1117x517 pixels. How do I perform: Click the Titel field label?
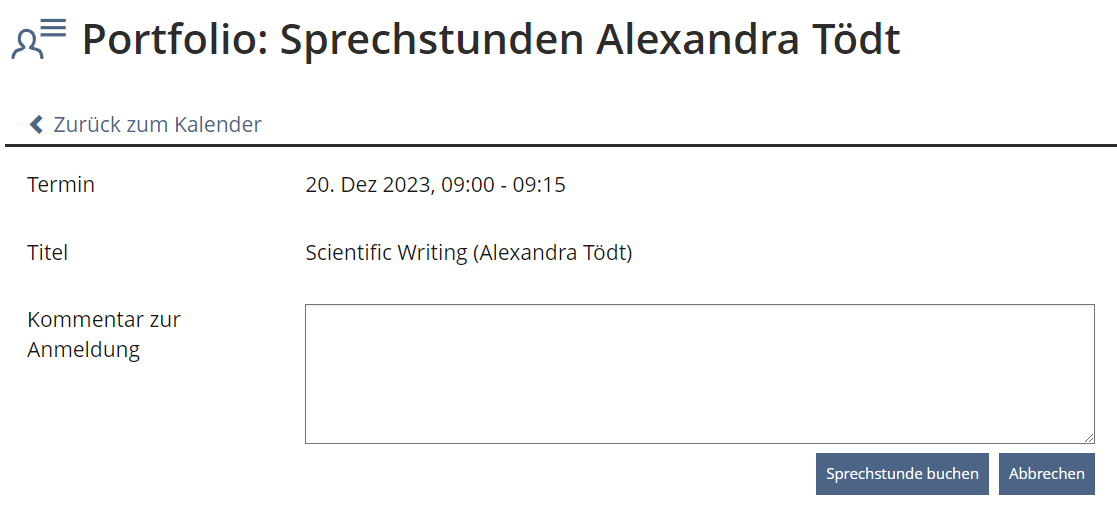coord(48,252)
